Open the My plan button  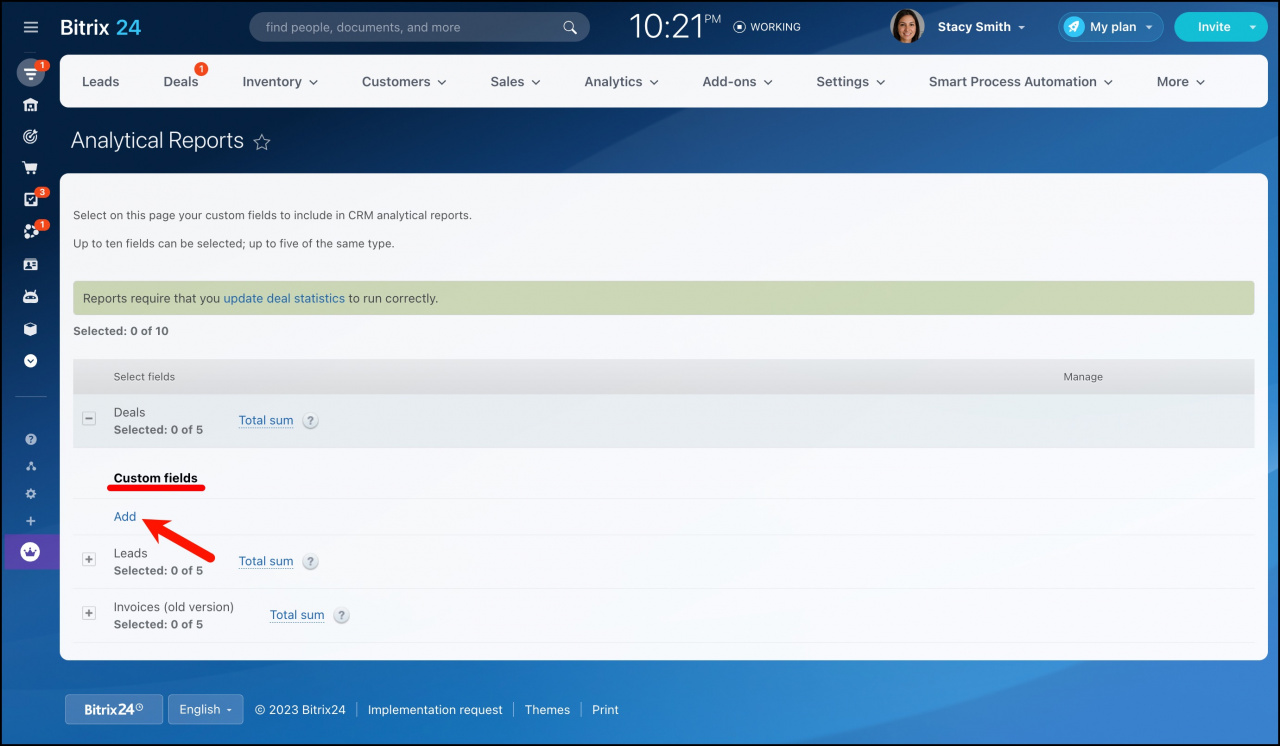[x=1111, y=27]
